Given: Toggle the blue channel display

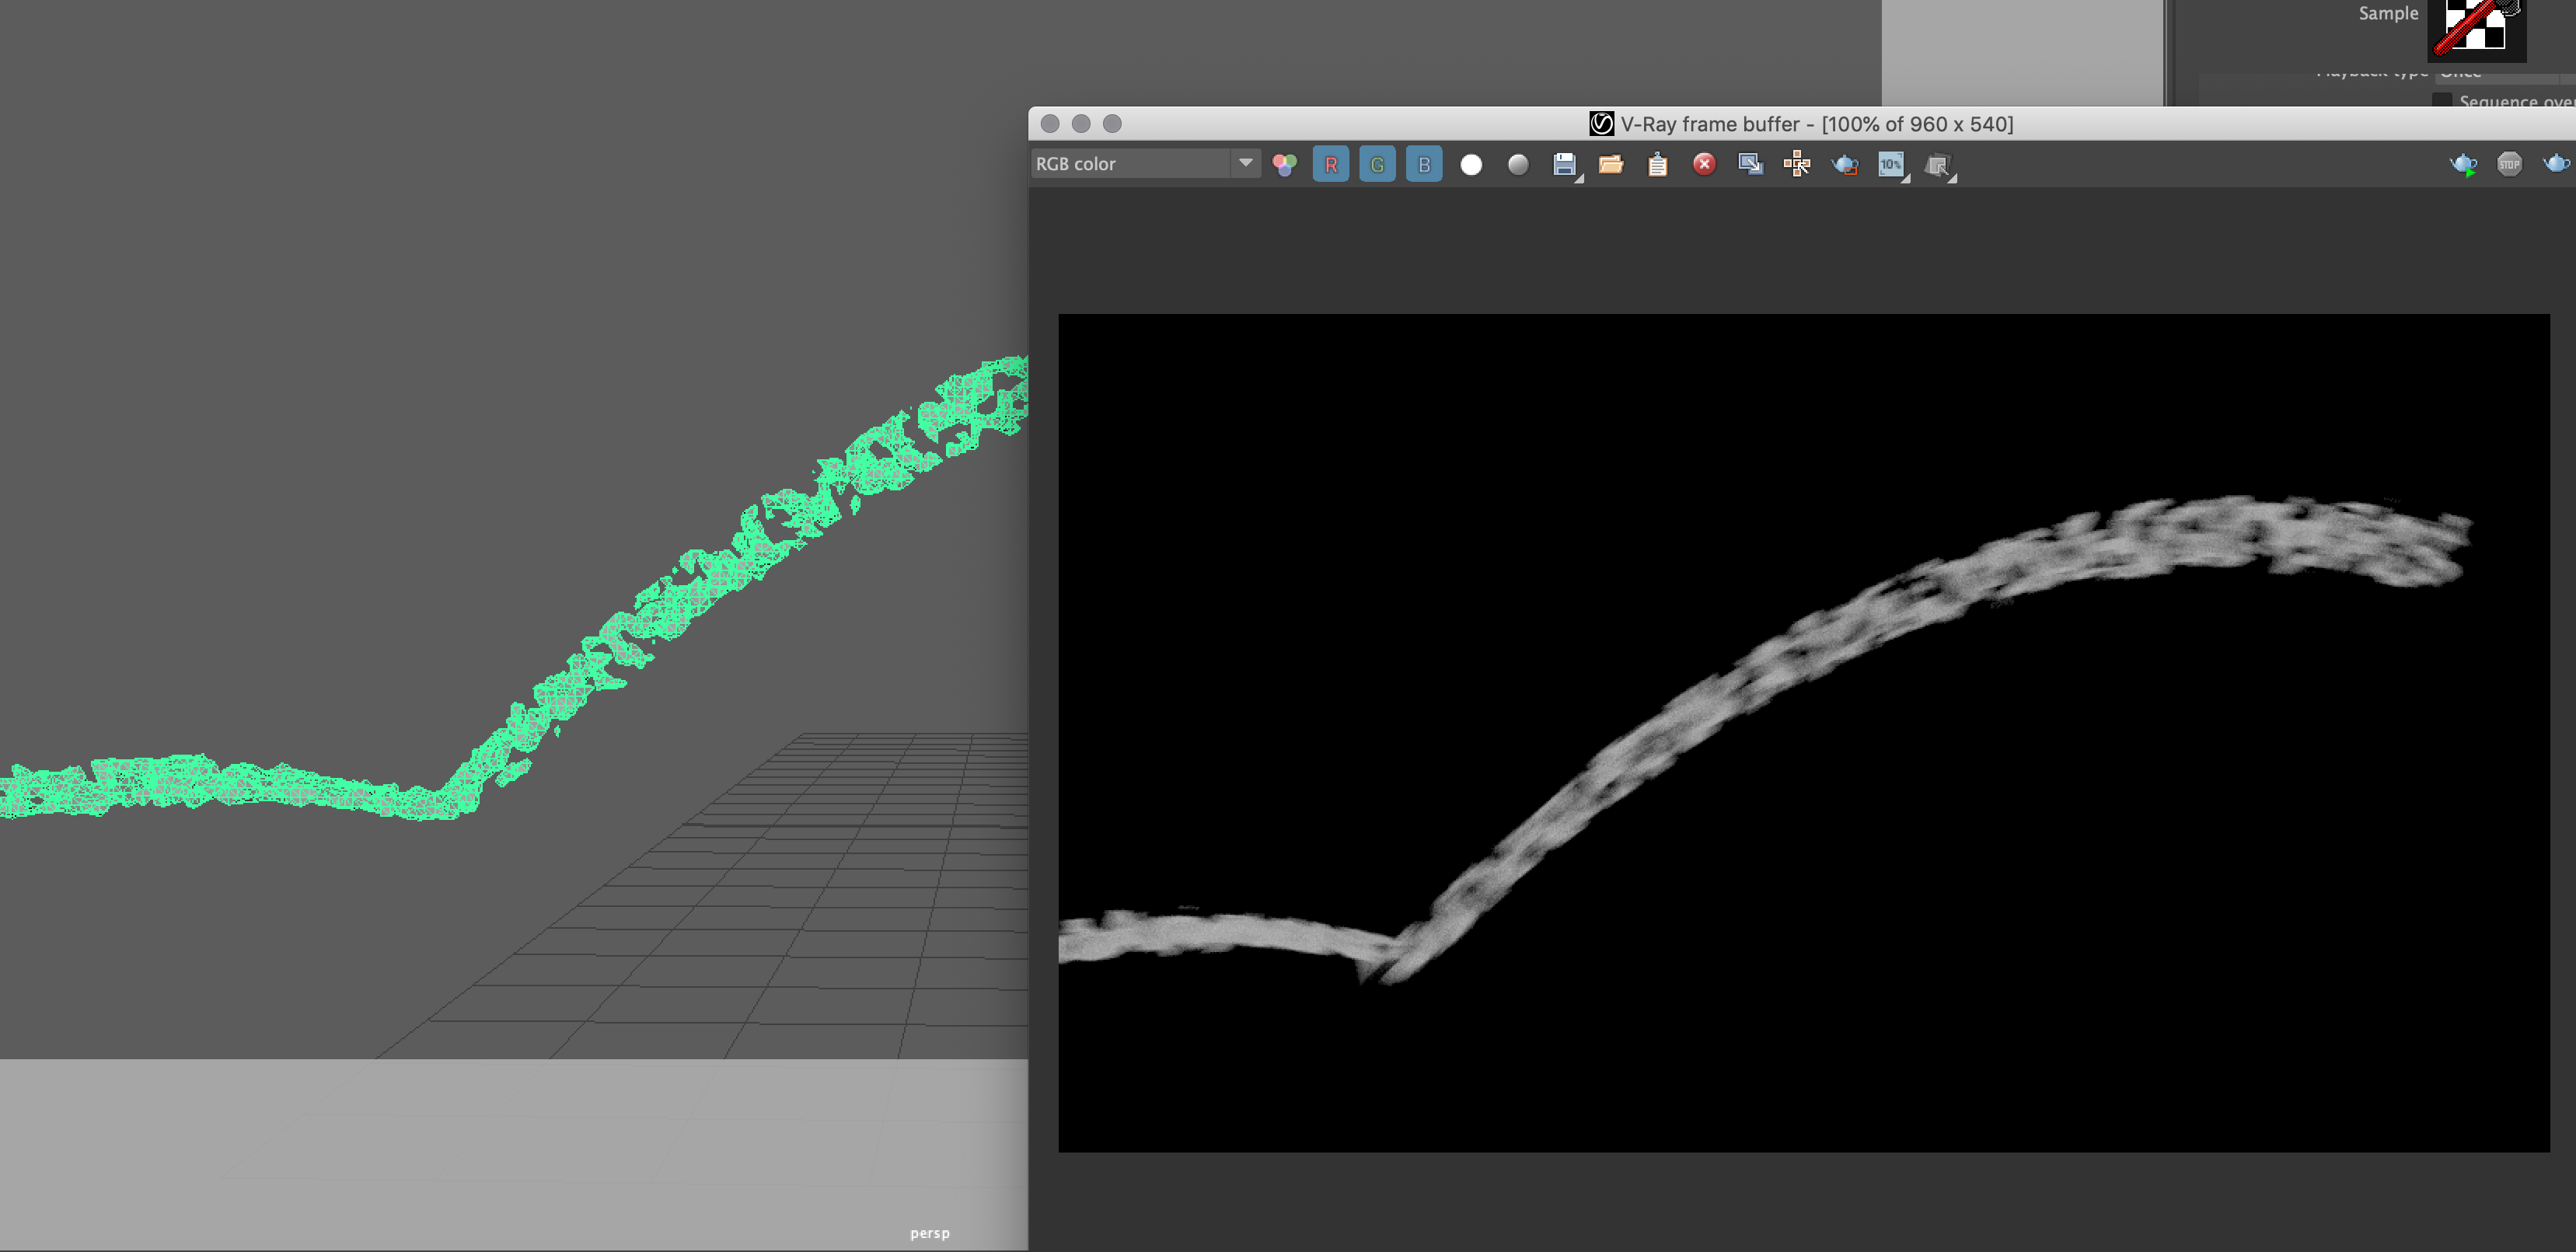Looking at the screenshot, I should (x=1423, y=164).
